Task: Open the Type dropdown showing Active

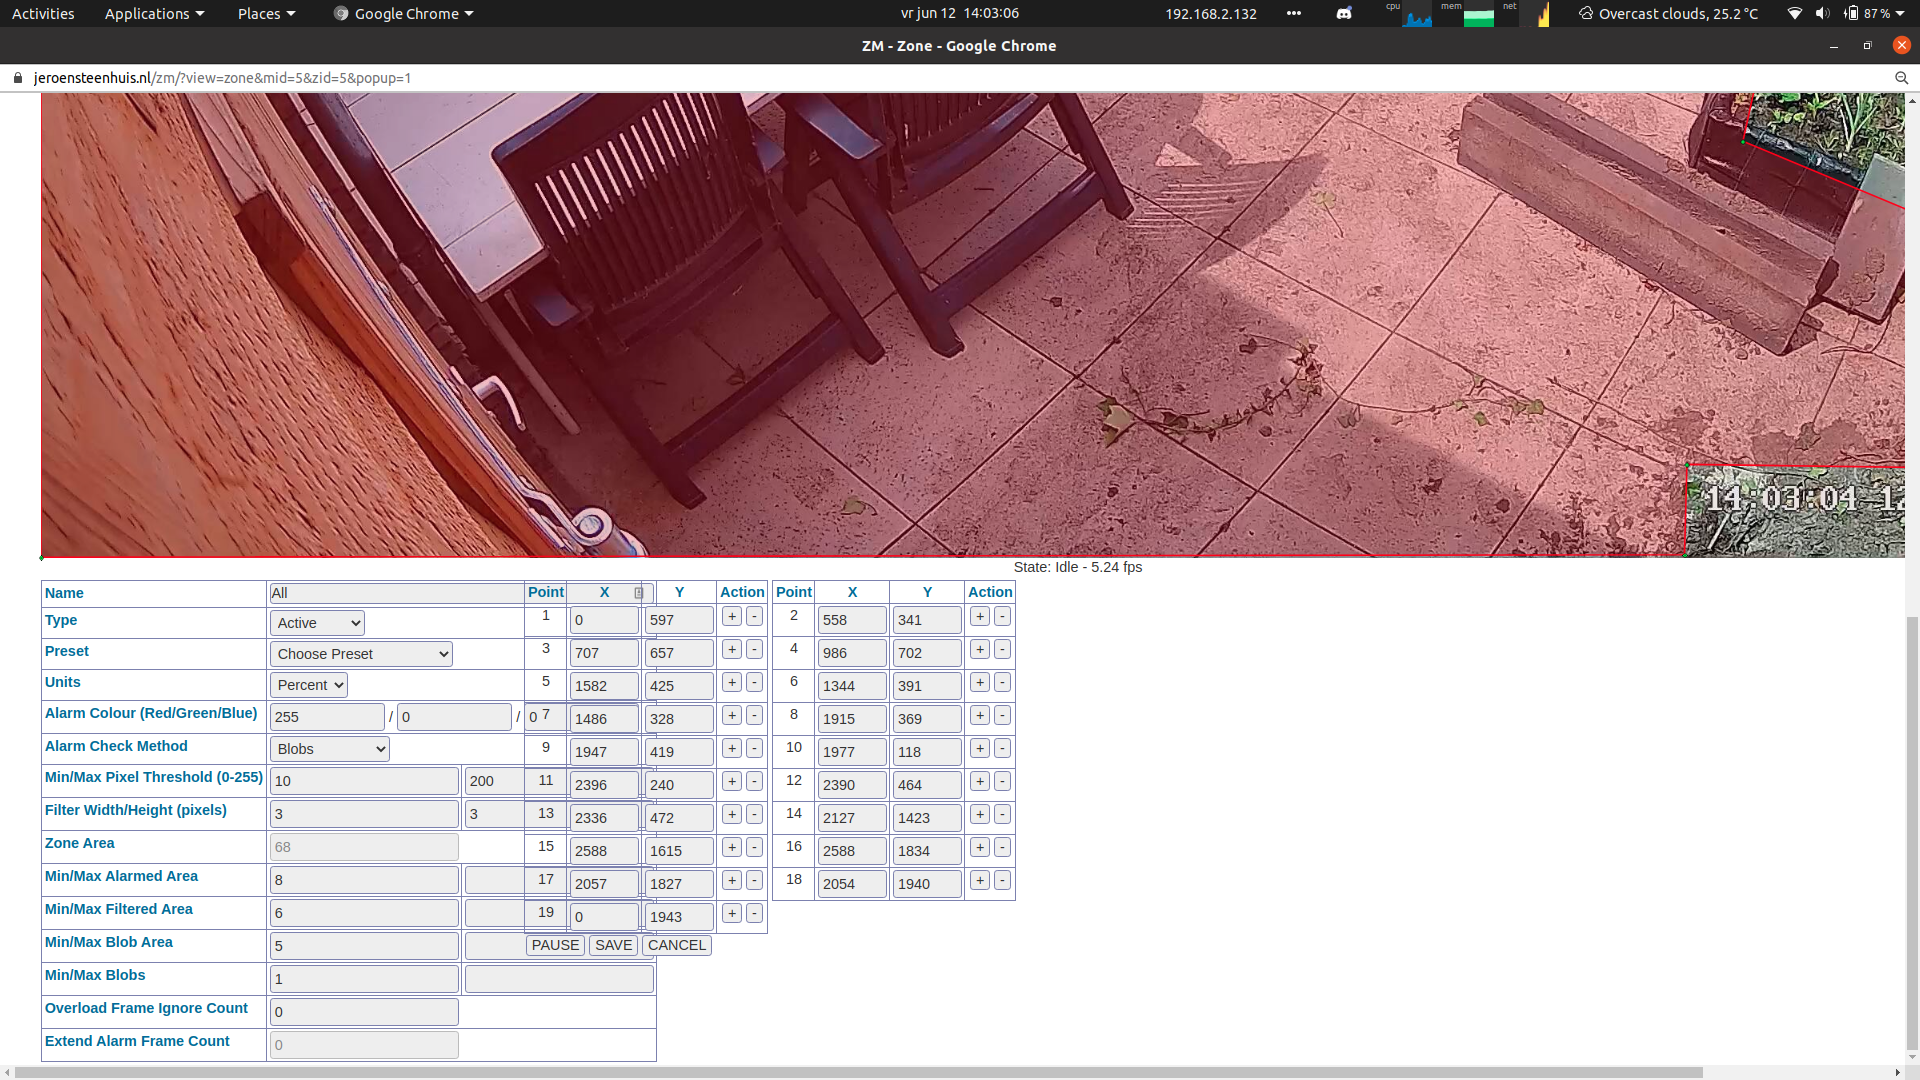Action: click(316, 622)
